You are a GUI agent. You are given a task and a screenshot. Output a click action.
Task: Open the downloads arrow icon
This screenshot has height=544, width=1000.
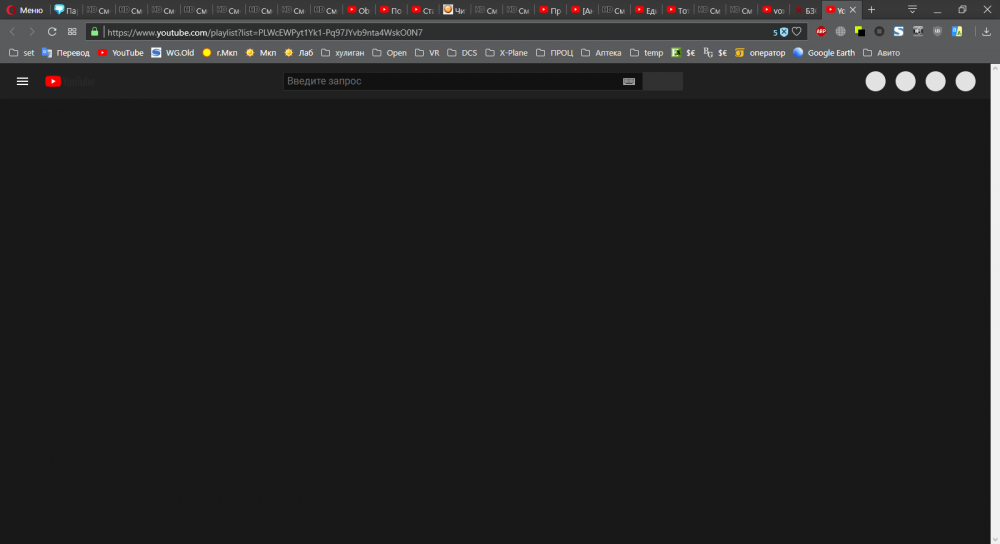[986, 32]
